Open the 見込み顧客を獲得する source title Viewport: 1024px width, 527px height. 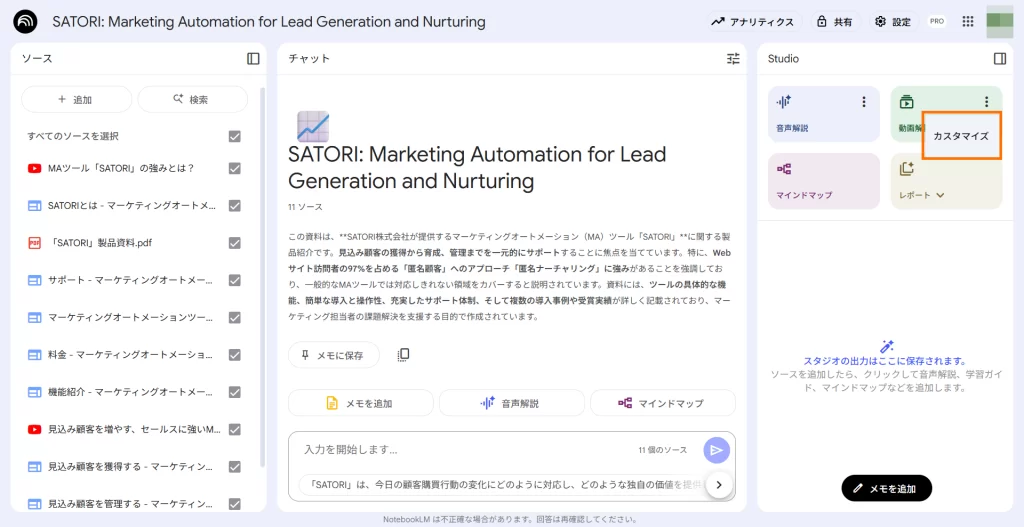click(x=131, y=467)
